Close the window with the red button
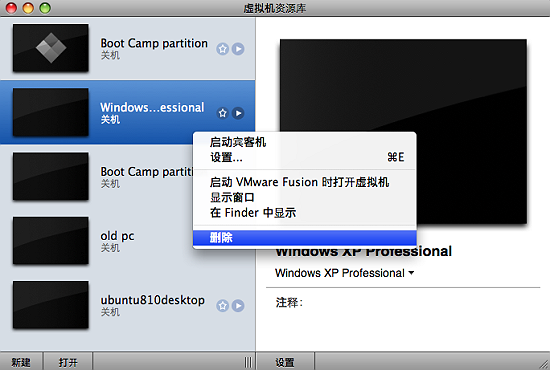 [11, 8]
